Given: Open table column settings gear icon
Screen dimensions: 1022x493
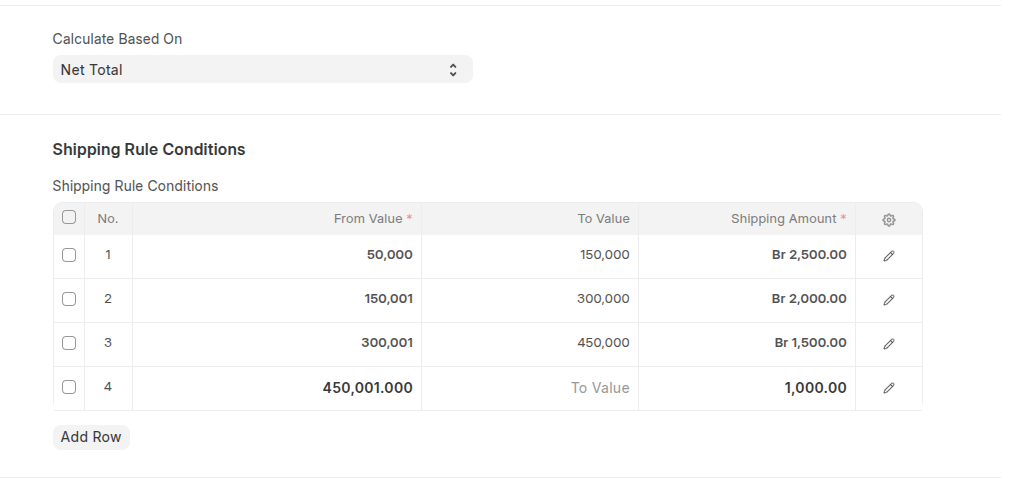Looking at the screenshot, I should (x=888, y=220).
